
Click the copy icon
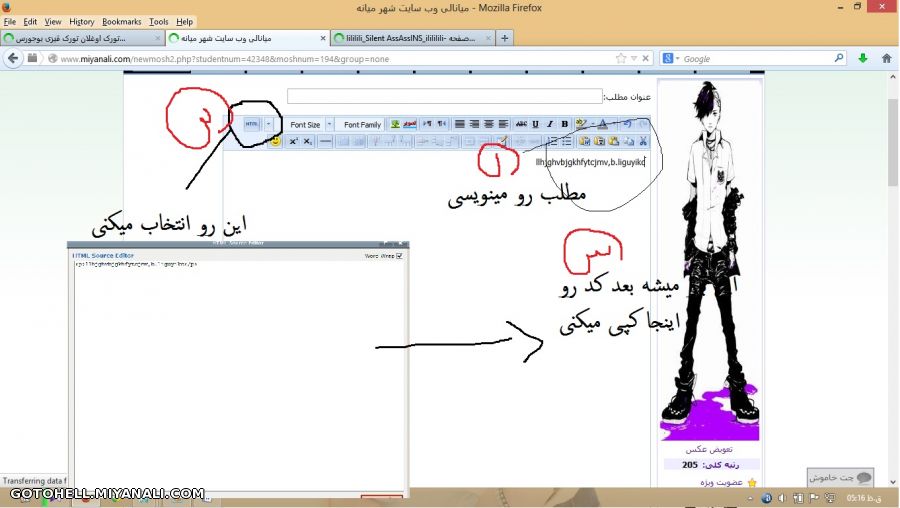(629, 141)
